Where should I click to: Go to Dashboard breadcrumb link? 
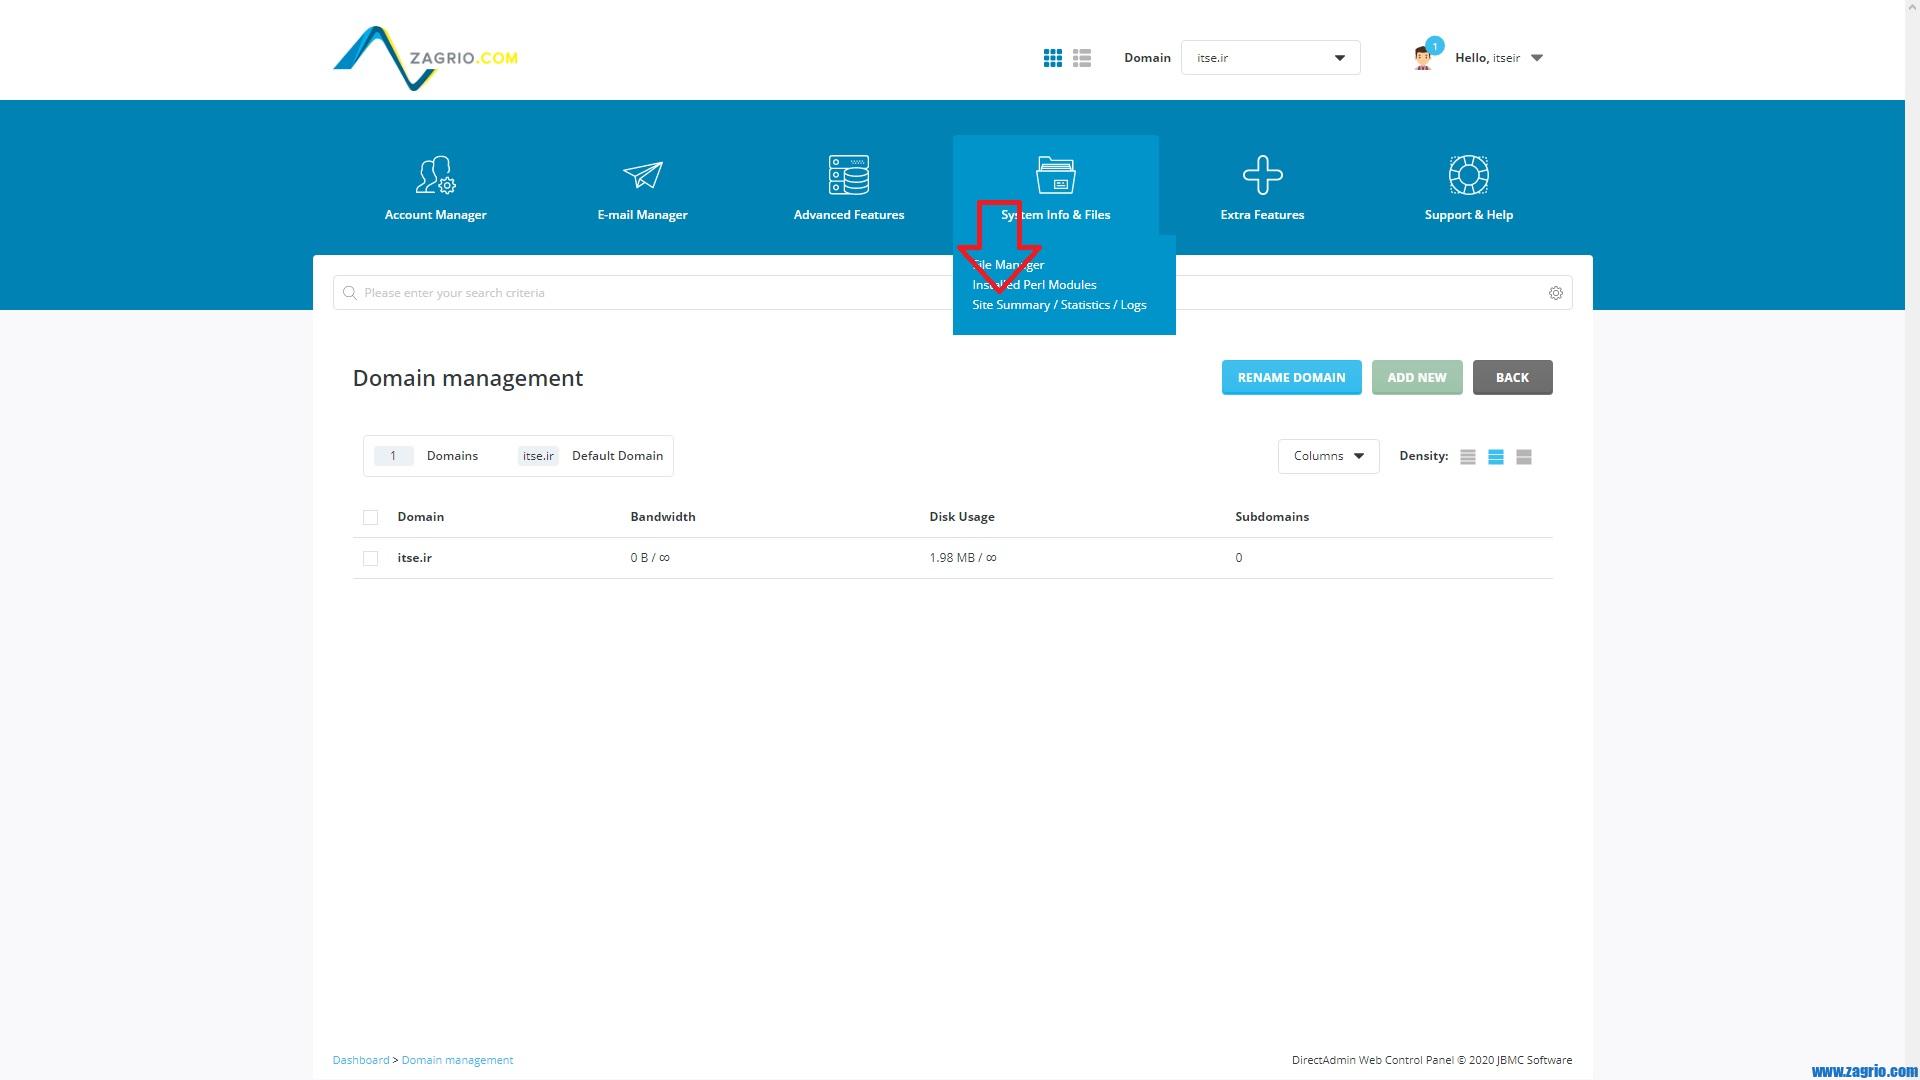pyautogui.click(x=360, y=1060)
